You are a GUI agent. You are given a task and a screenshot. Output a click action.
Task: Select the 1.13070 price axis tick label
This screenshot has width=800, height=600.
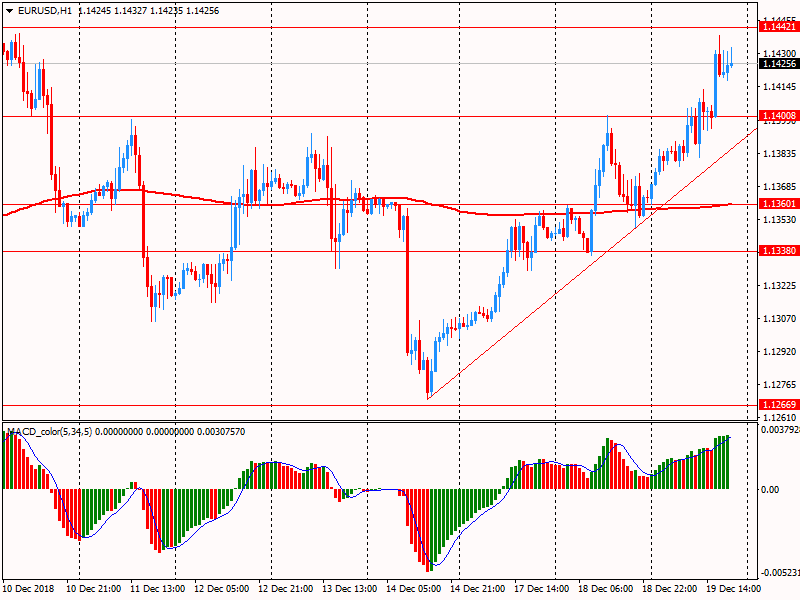coord(780,318)
